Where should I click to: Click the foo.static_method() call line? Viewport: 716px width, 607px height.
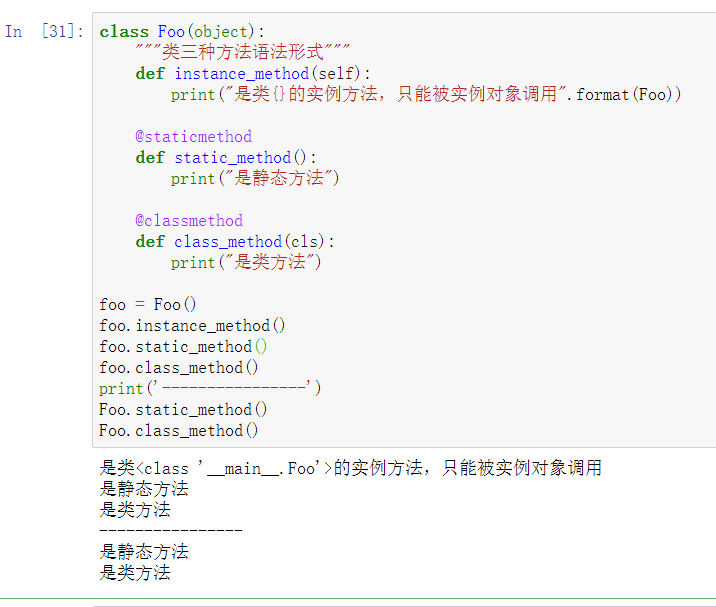click(x=183, y=347)
